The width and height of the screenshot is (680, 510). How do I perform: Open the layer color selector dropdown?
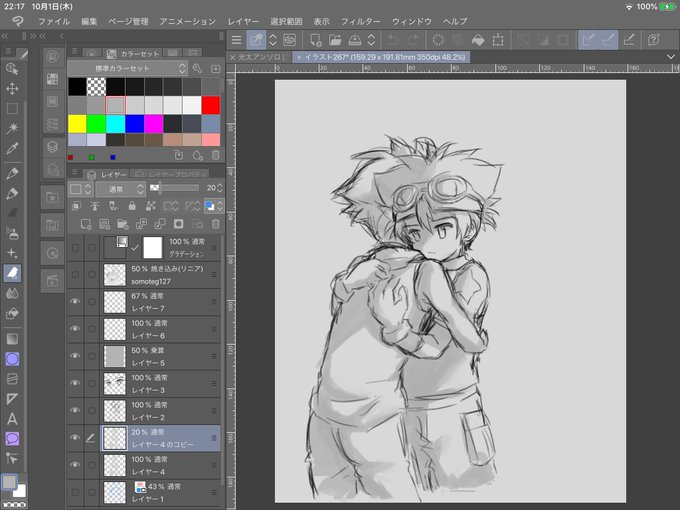tap(214, 206)
